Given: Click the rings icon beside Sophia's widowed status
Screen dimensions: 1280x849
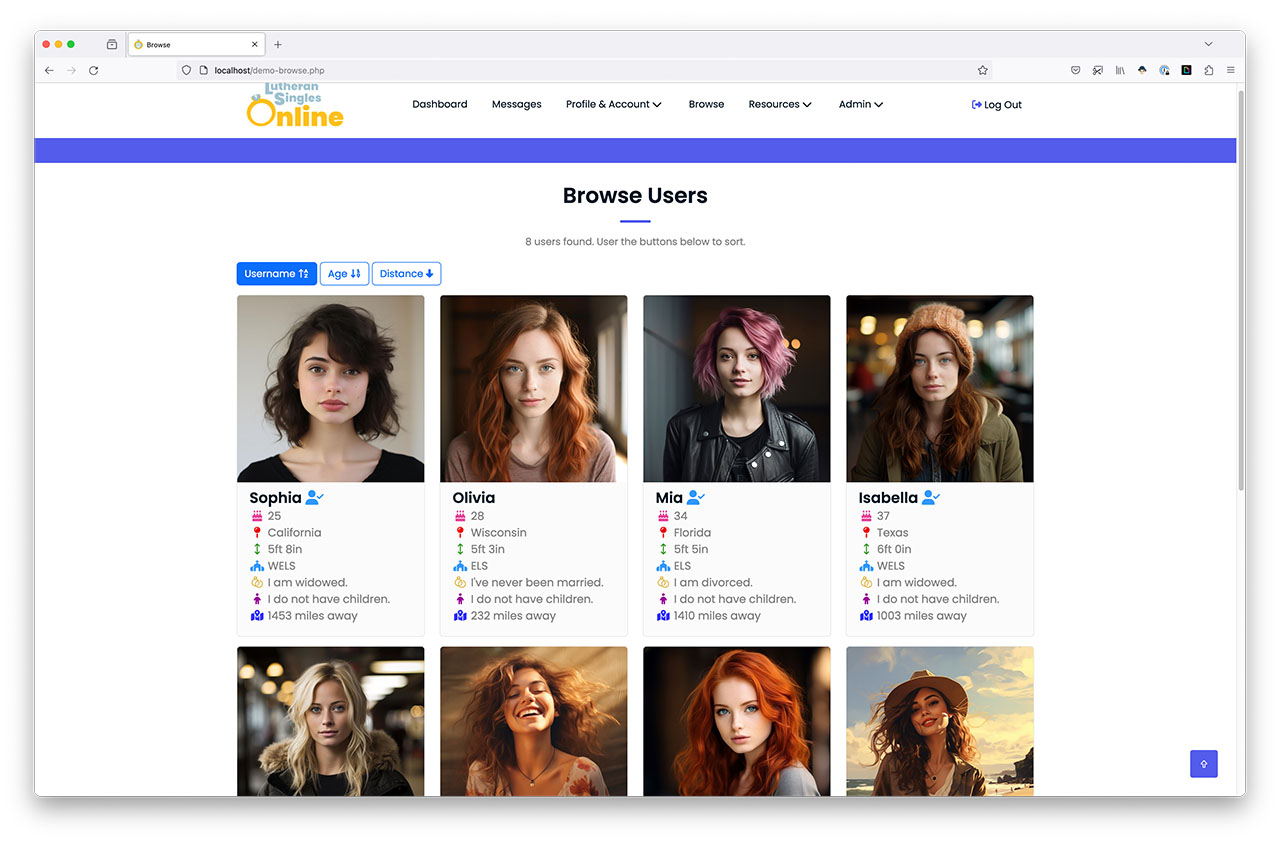Looking at the screenshot, I should 257,582.
